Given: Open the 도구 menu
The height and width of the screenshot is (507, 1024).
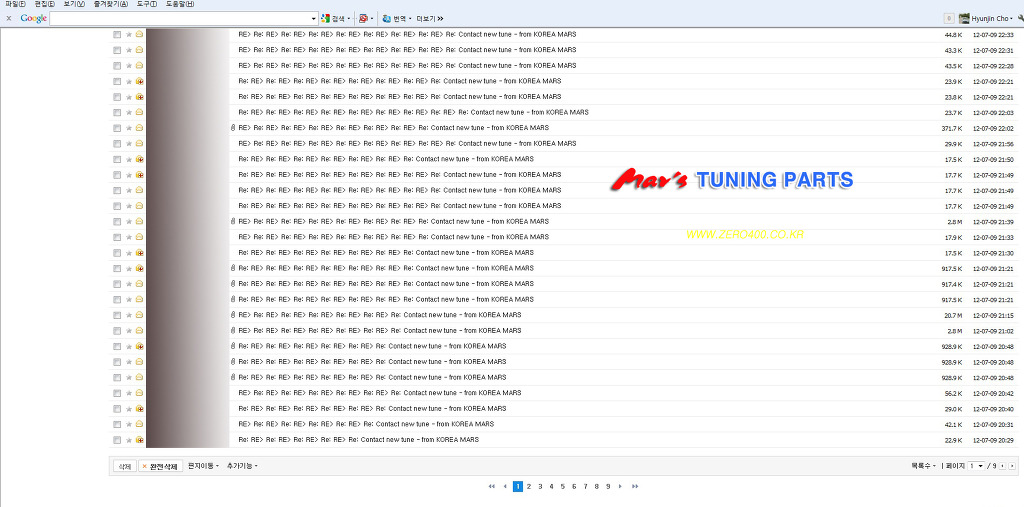Looking at the screenshot, I should (x=146, y=4).
